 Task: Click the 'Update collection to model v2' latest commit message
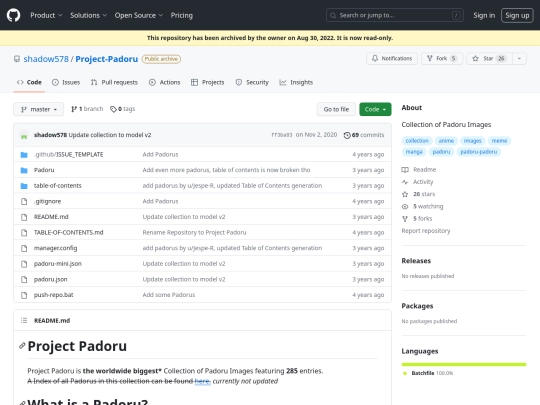[110, 135]
